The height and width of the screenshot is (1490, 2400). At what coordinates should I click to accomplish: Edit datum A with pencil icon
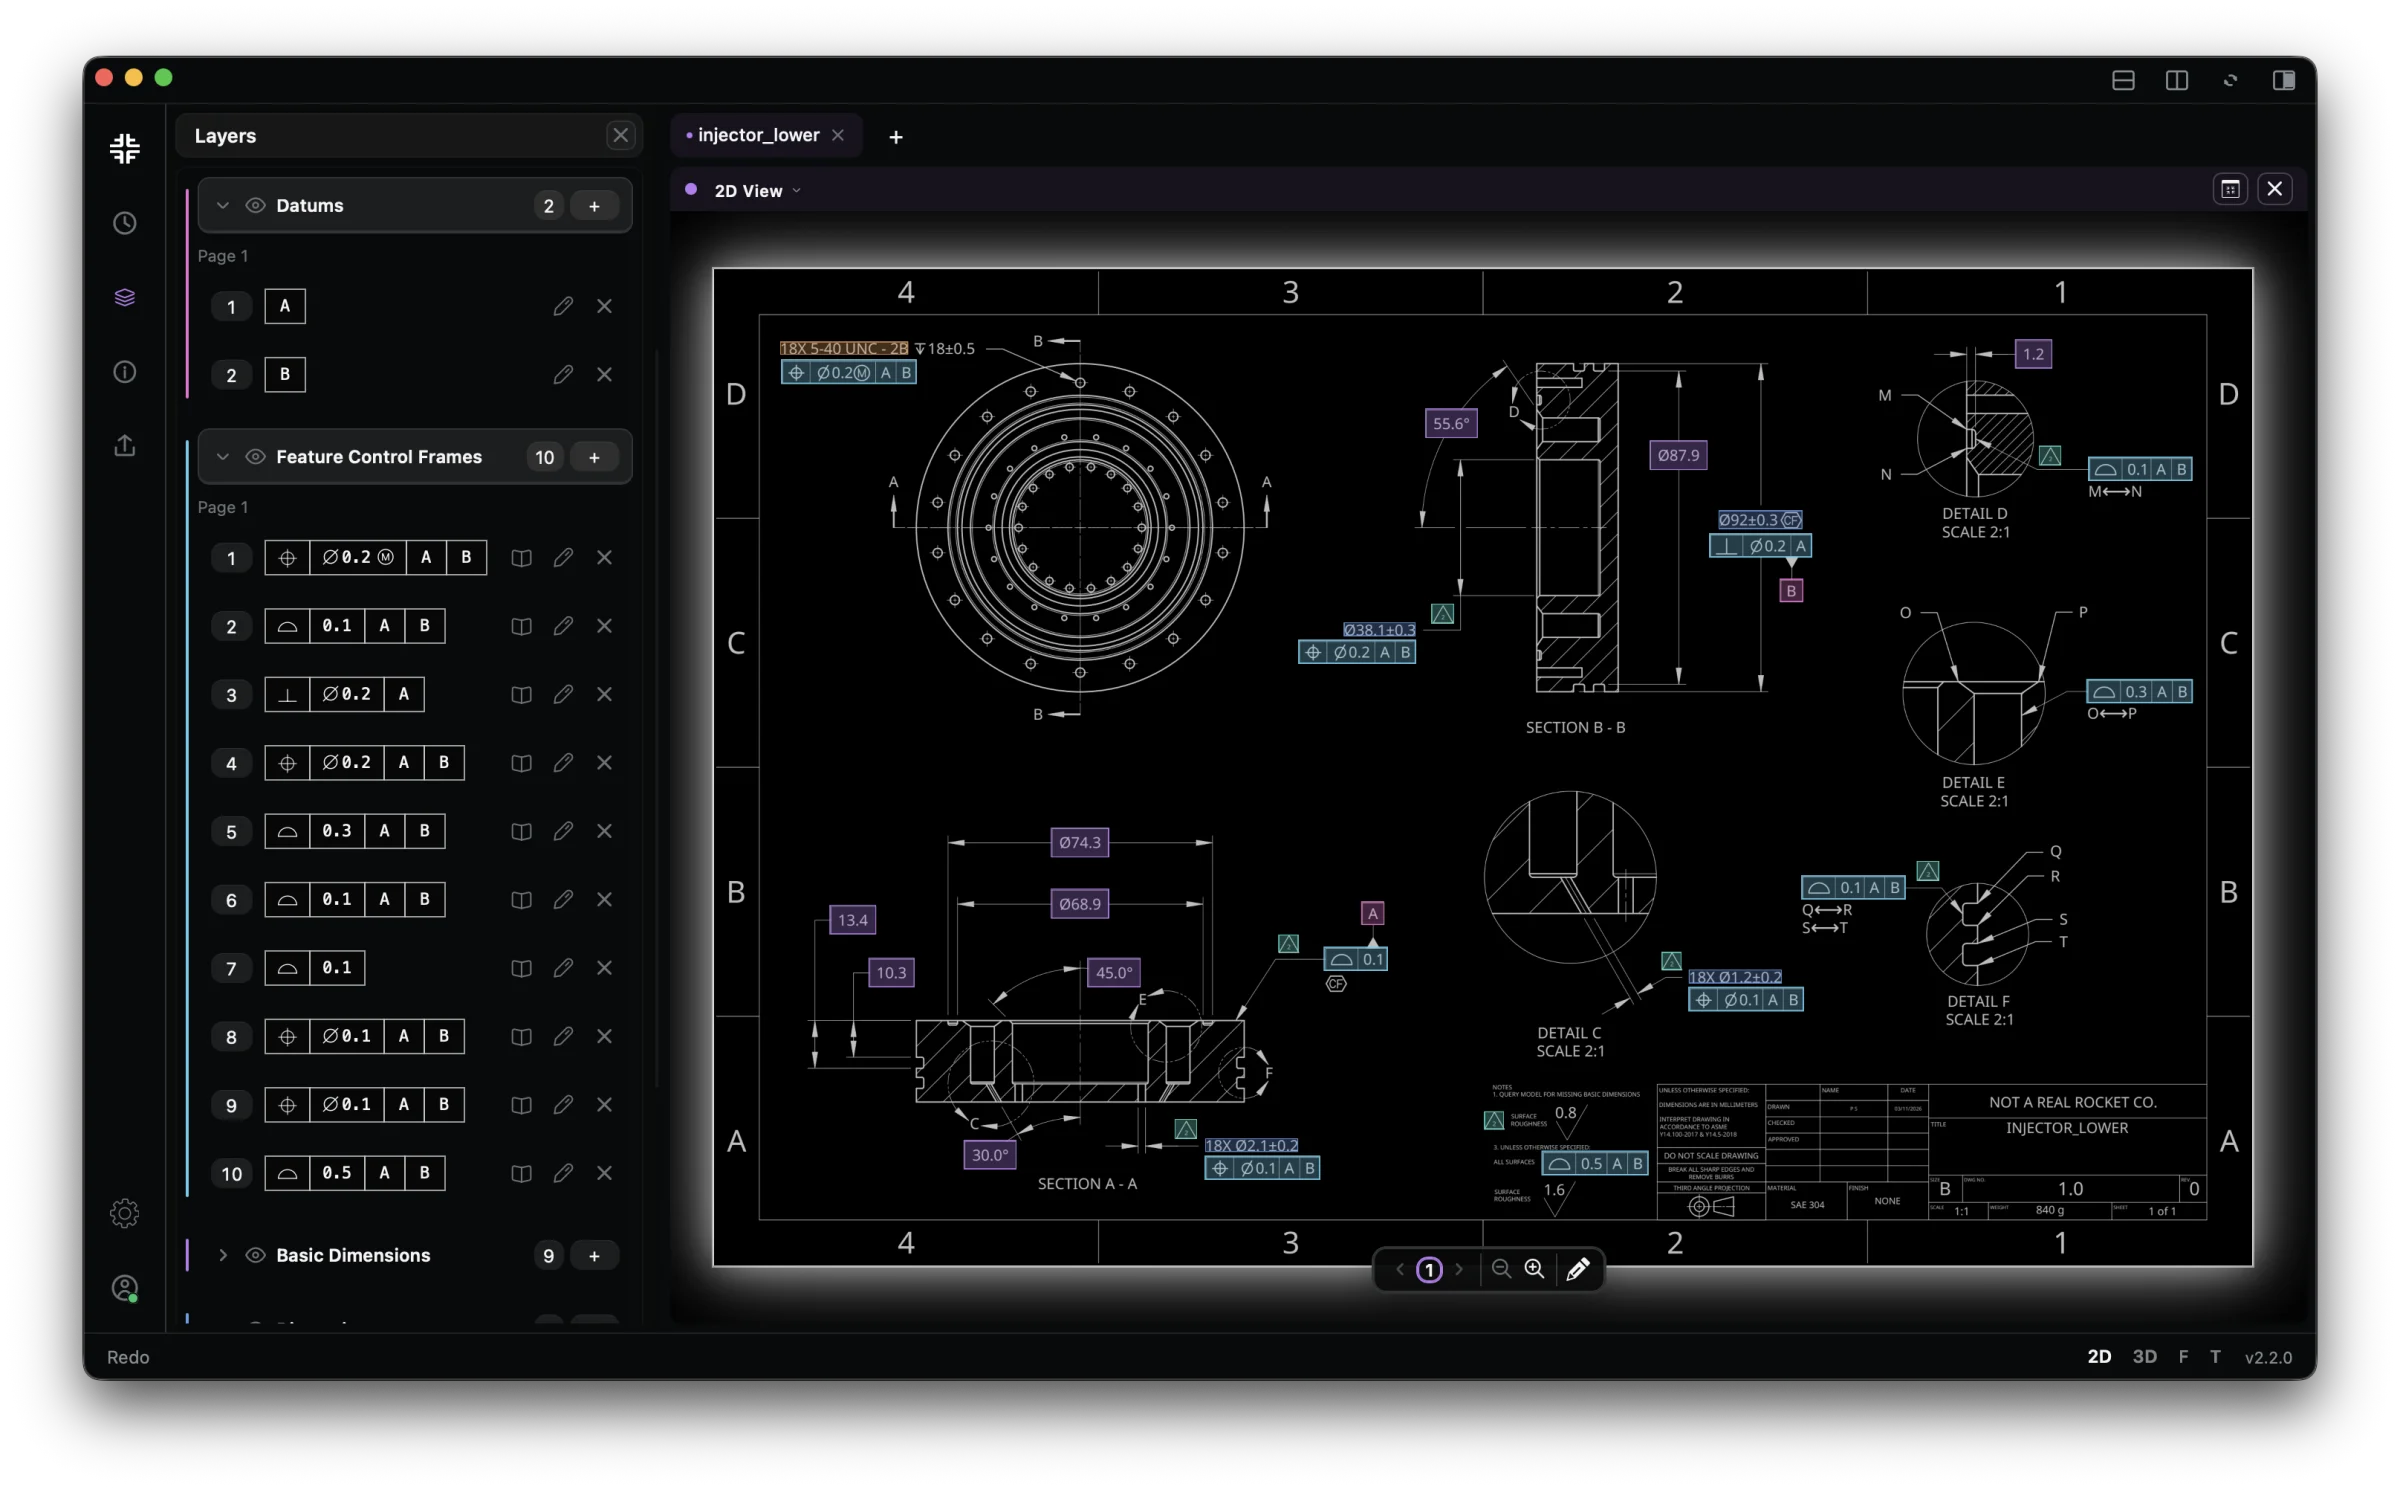coord(563,306)
